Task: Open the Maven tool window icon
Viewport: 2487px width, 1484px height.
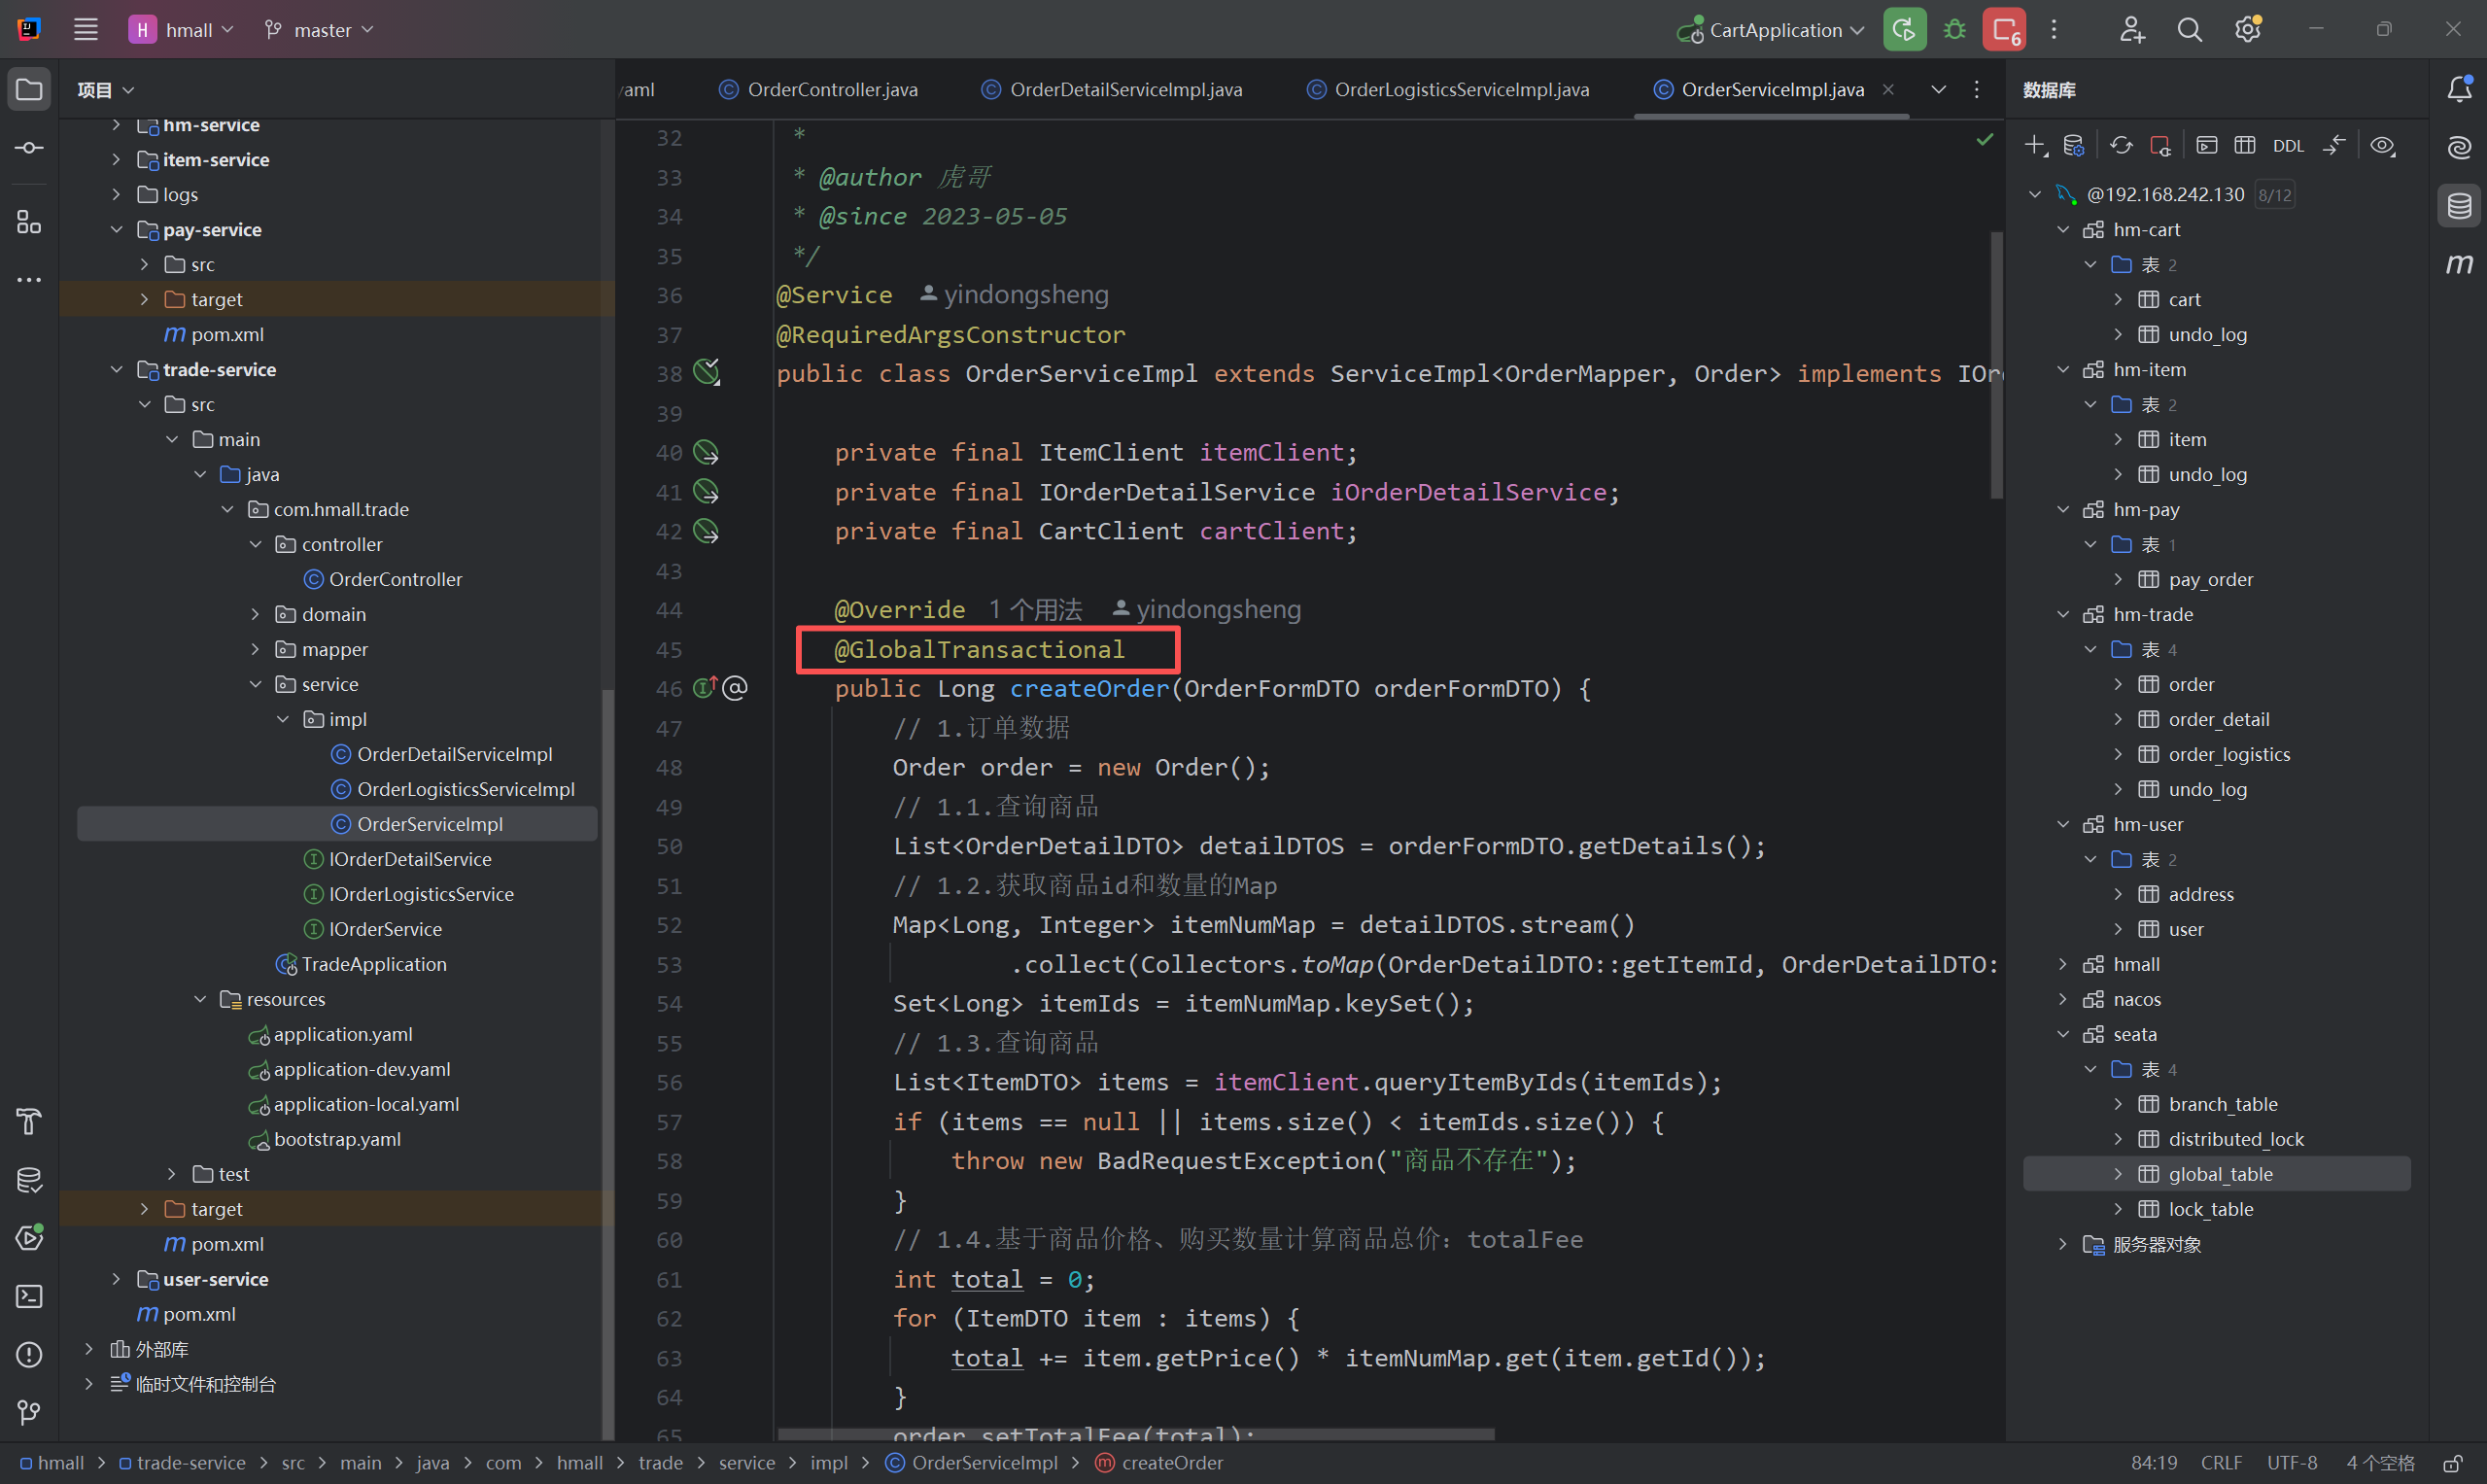Action: click(x=2459, y=264)
